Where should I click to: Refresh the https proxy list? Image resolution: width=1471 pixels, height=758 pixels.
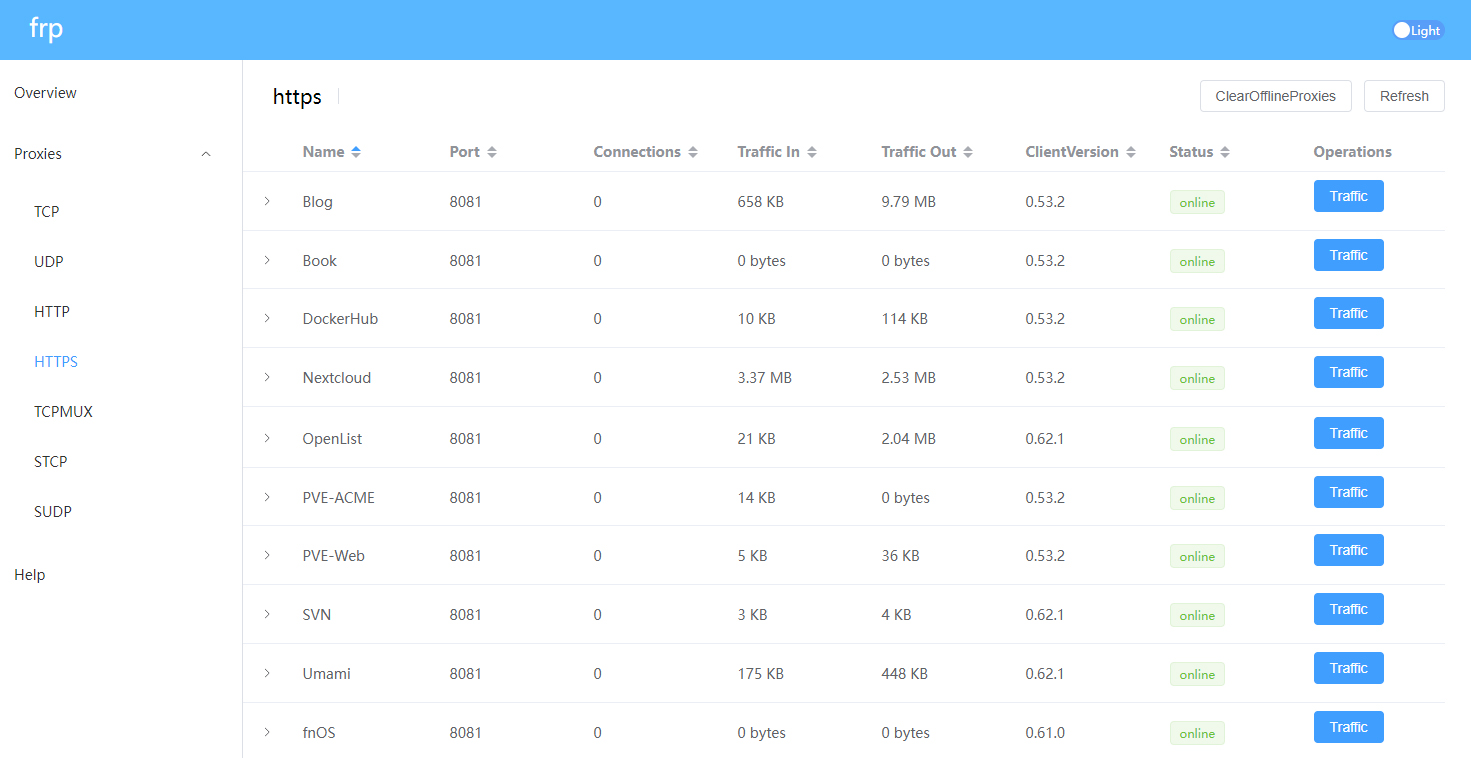(1403, 96)
